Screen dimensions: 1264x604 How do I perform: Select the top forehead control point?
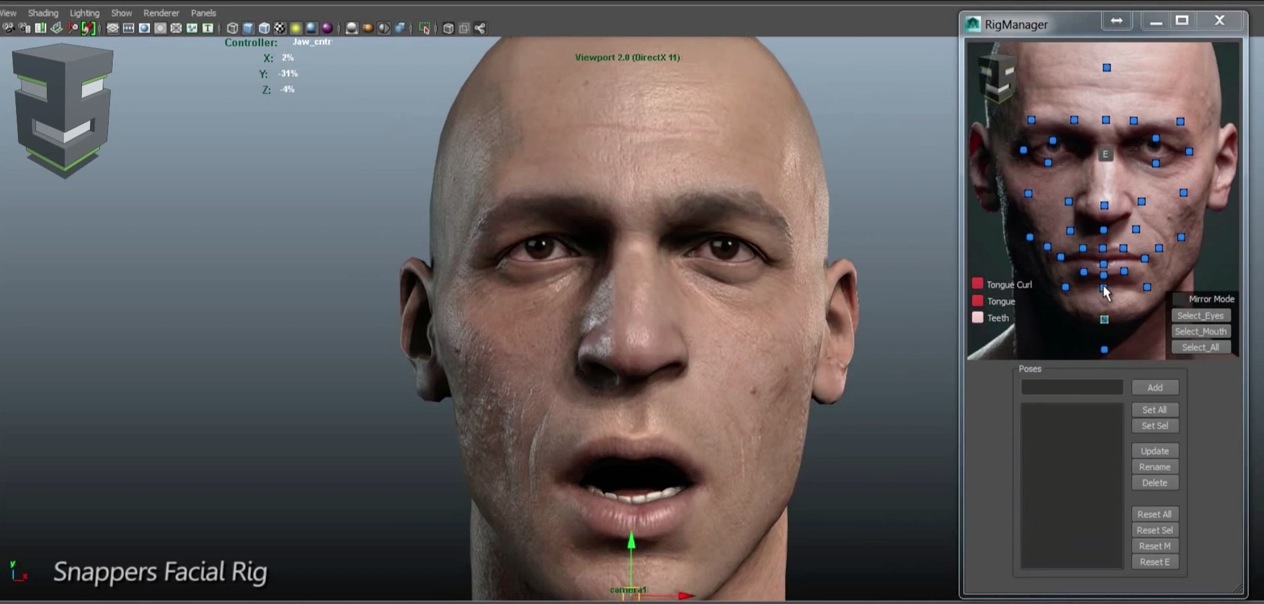pos(1107,68)
